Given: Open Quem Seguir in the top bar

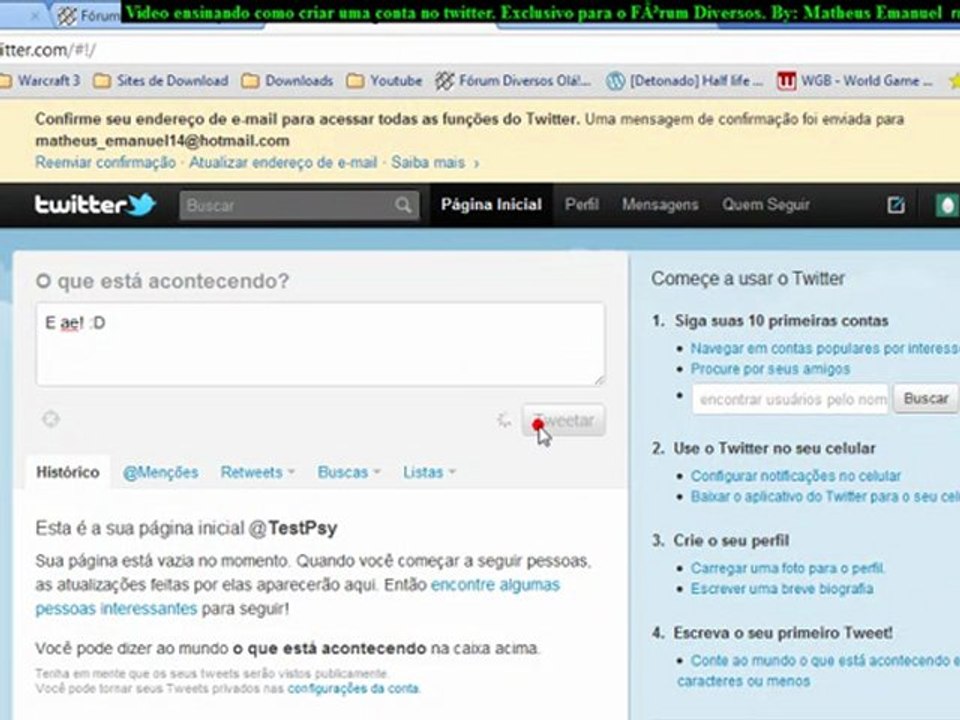Looking at the screenshot, I should [x=766, y=204].
